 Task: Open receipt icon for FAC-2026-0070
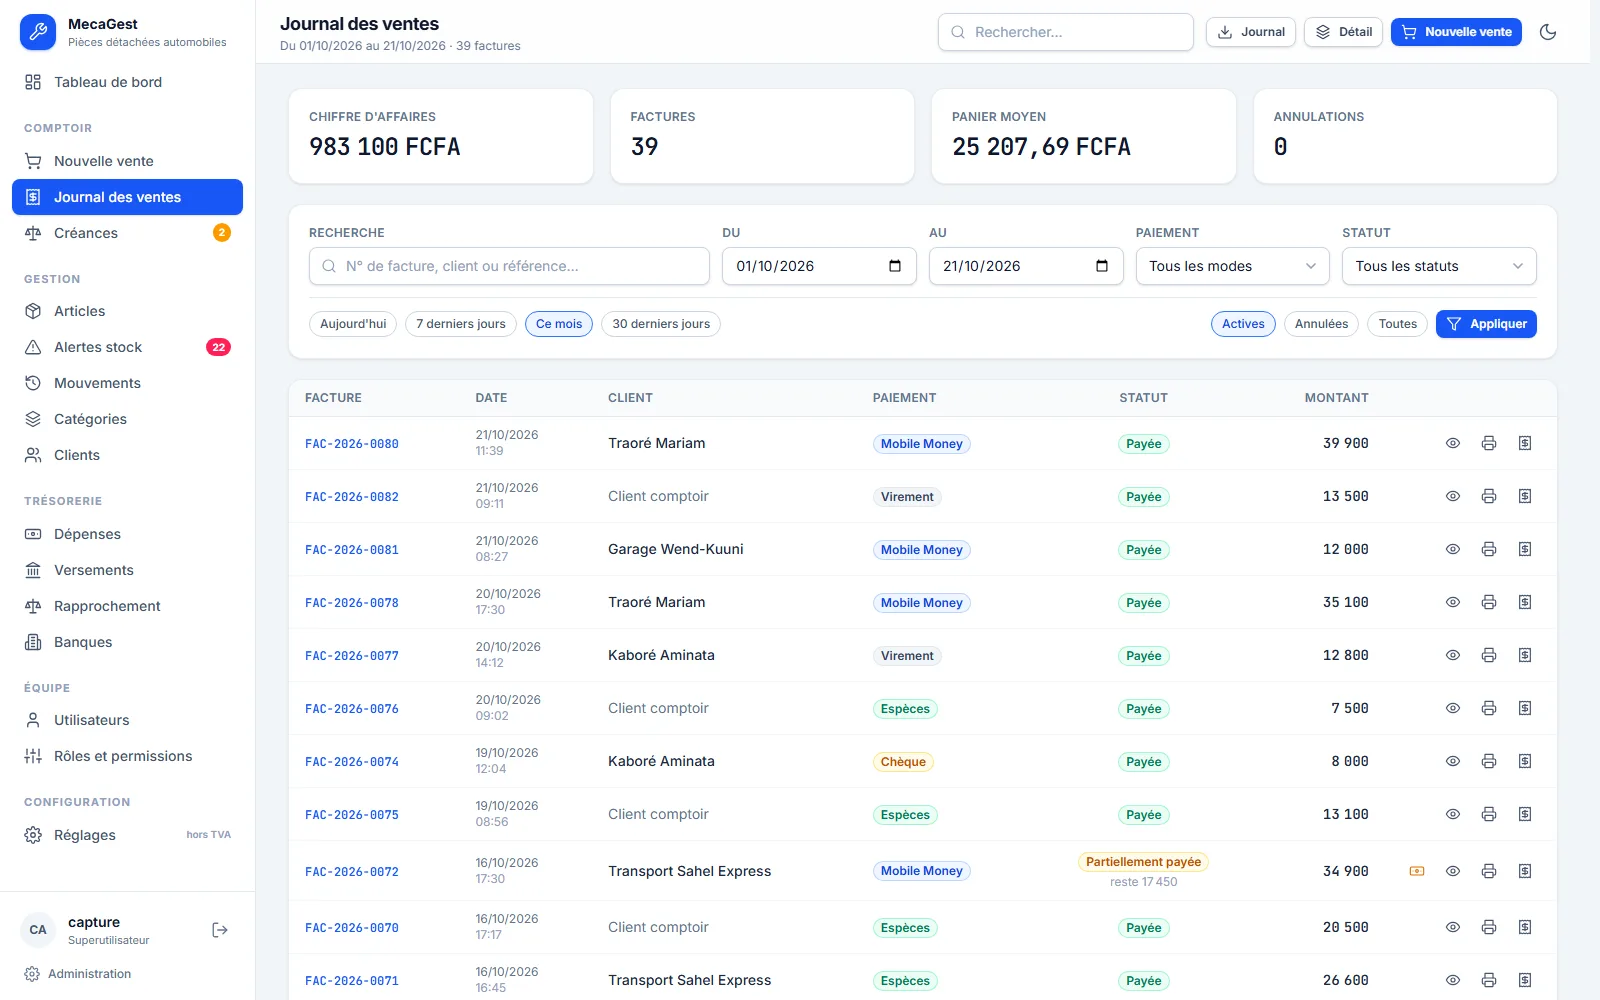(1525, 927)
